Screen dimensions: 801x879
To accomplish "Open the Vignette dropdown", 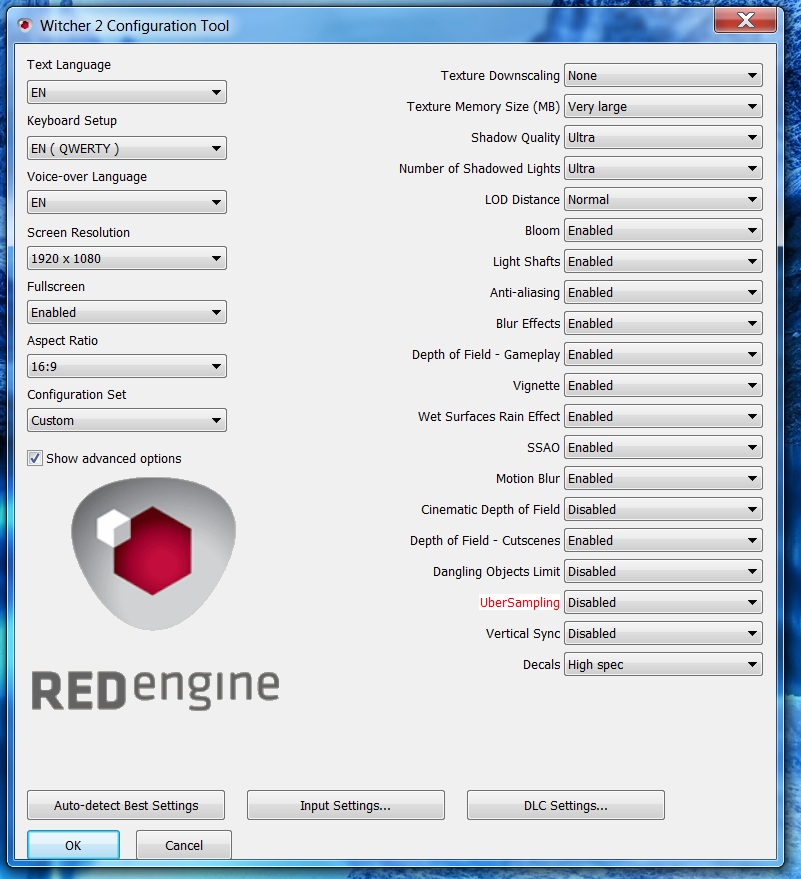I will [663, 386].
